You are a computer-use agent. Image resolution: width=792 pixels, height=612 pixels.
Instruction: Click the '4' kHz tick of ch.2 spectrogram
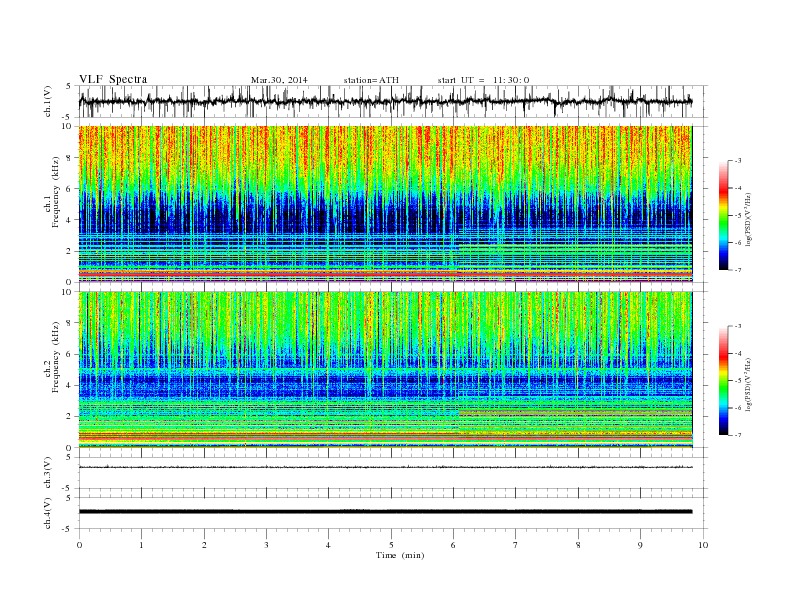click(x=70, y=385)
